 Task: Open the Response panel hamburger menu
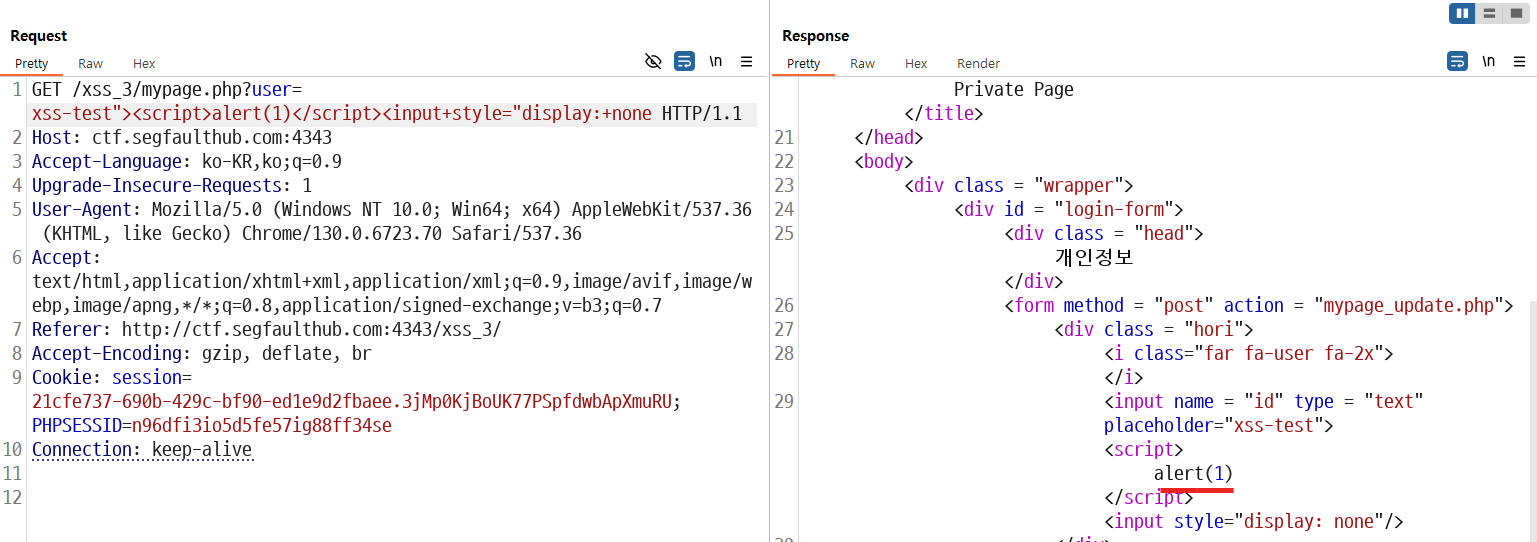coord(1520,62)
